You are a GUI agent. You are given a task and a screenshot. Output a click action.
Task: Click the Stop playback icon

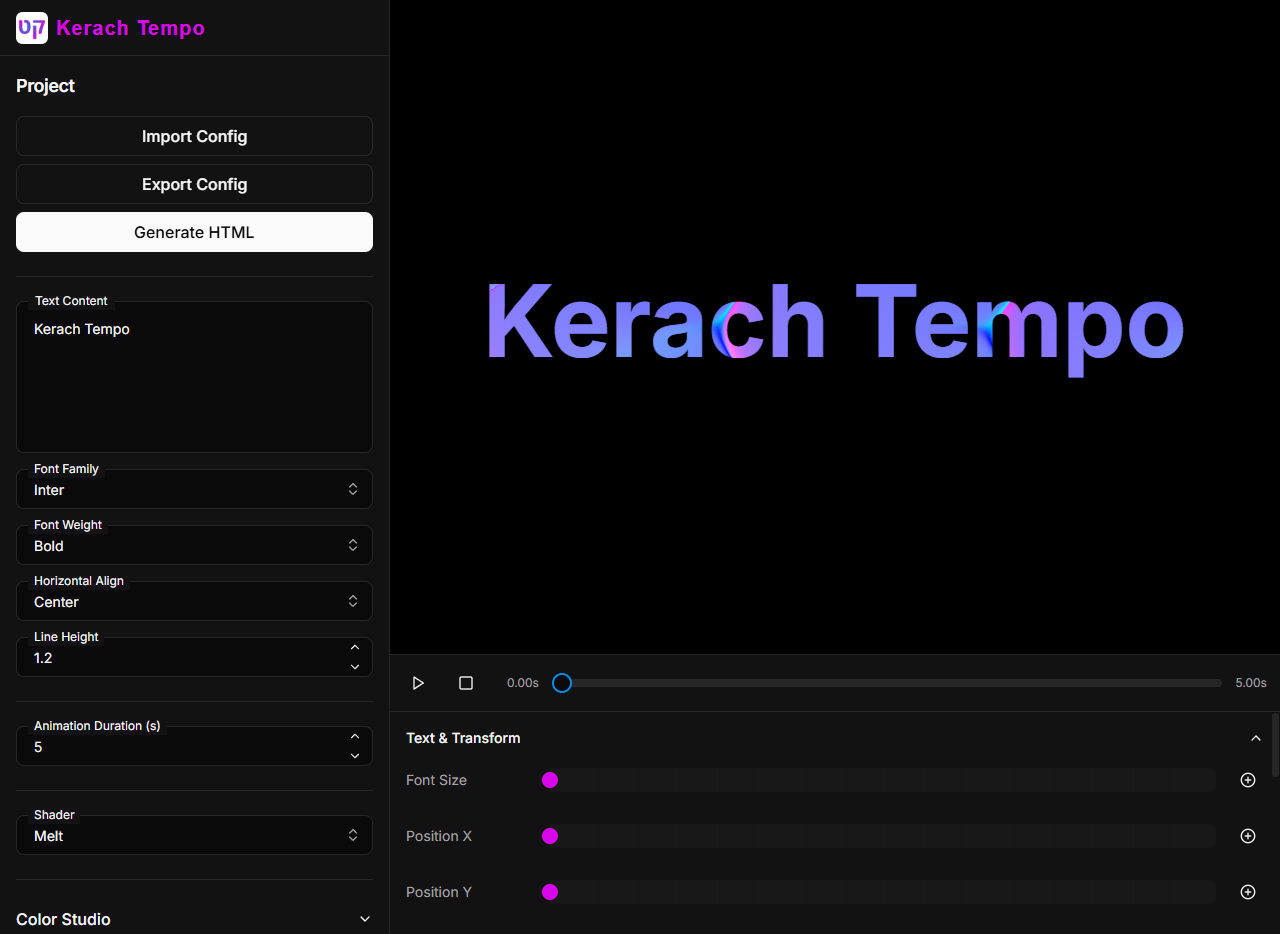pyautogui.click(x=466, y=682)
